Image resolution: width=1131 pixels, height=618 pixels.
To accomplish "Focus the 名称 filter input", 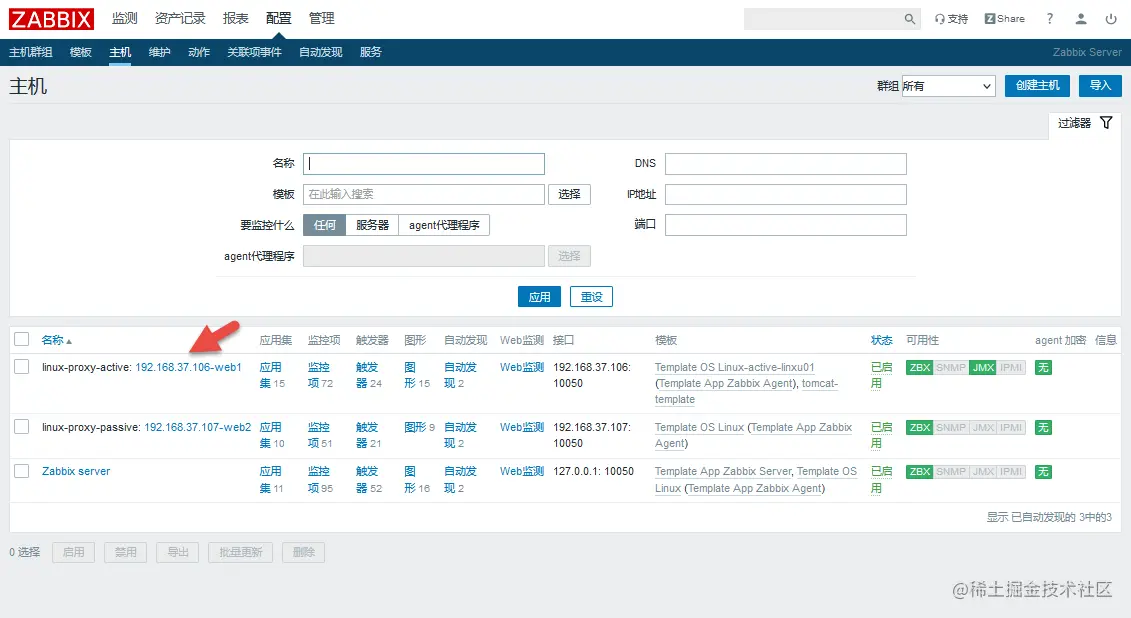I will [x=424, y=164].
